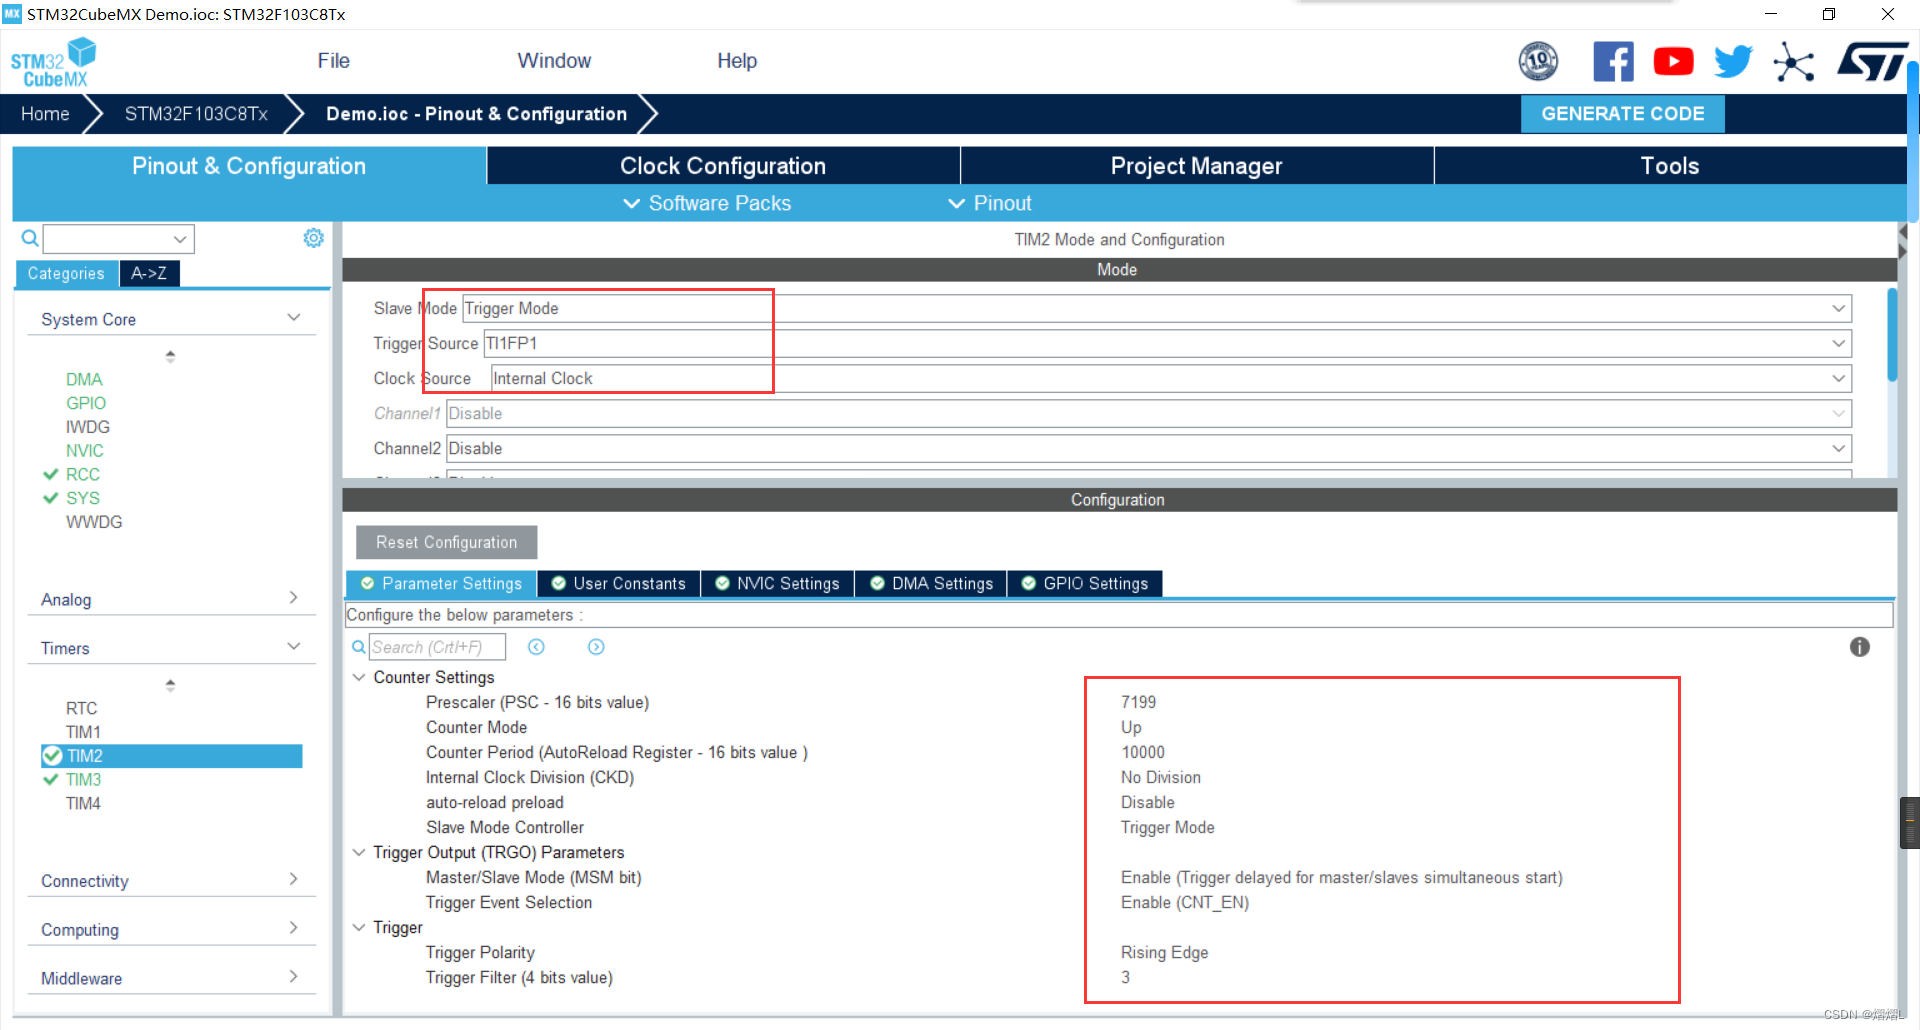Click the green check beside SYS
Image resolution: width=1920 pixels, height=1030 pixels.
point(50,498)
